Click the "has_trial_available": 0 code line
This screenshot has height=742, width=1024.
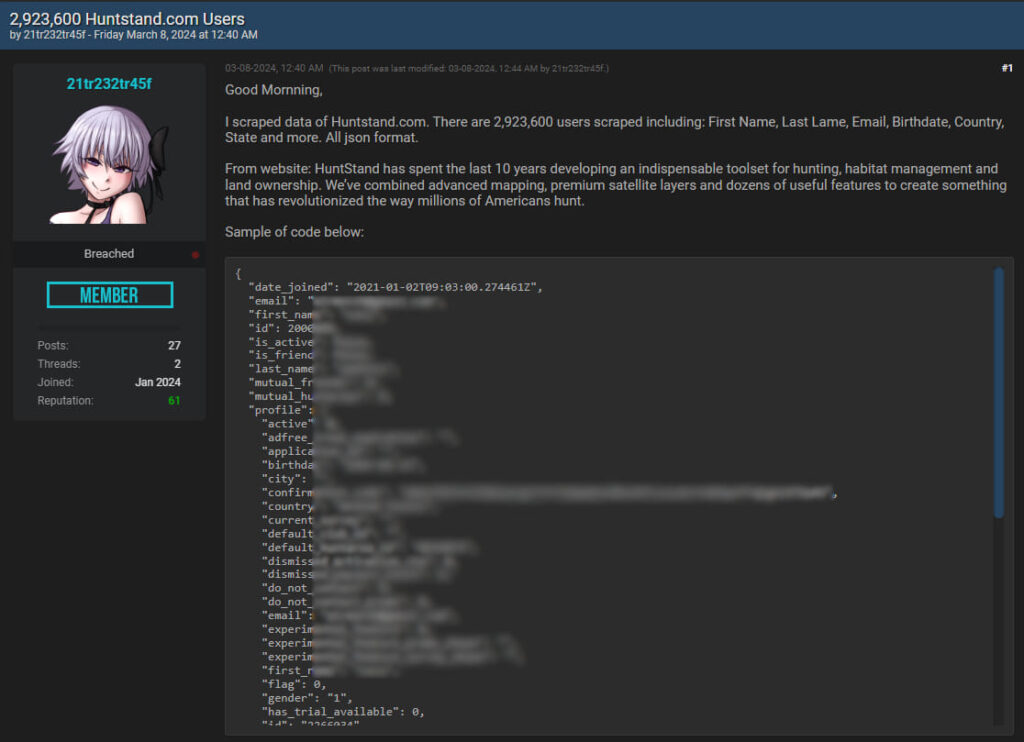pos(343,712)
